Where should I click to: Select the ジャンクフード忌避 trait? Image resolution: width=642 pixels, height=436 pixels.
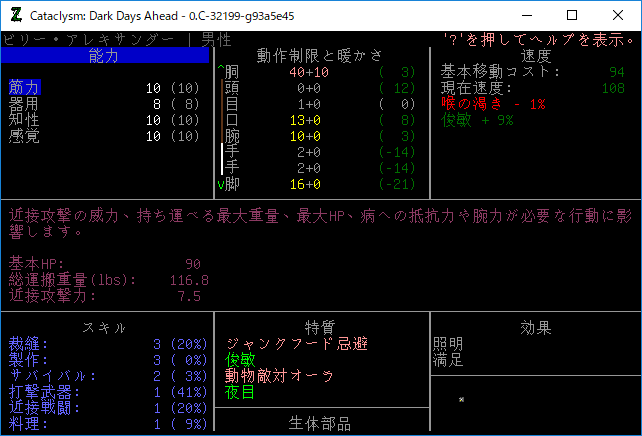[297, 344]
